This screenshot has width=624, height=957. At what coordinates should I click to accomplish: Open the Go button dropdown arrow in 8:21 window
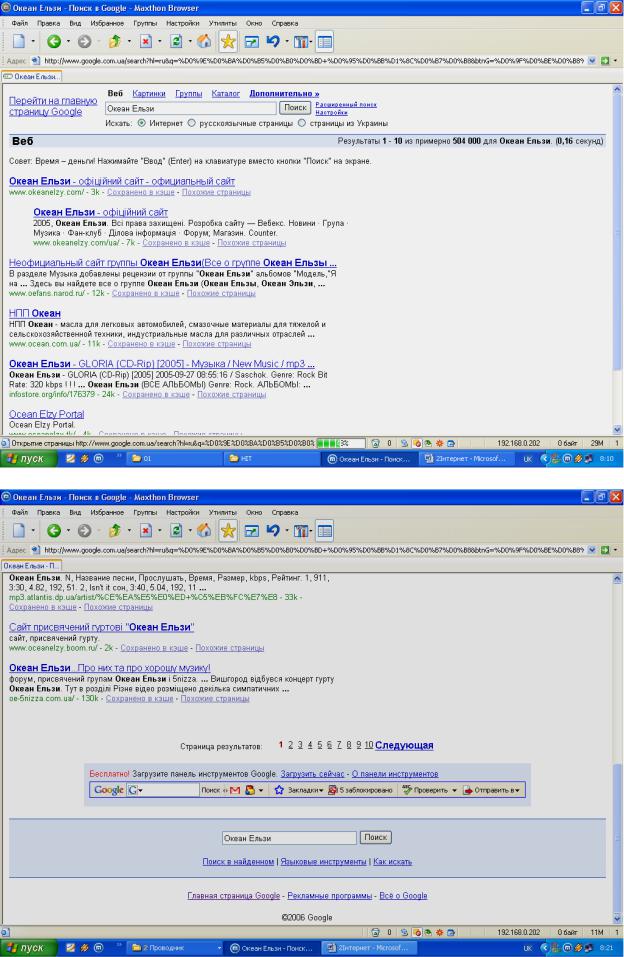click(615, 550)
